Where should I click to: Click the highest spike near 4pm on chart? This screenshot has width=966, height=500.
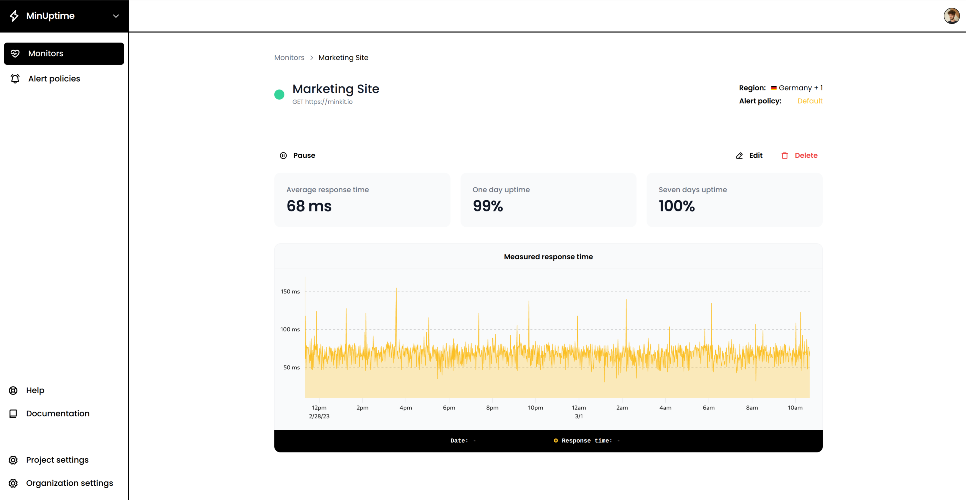click(x=397, y=291)
